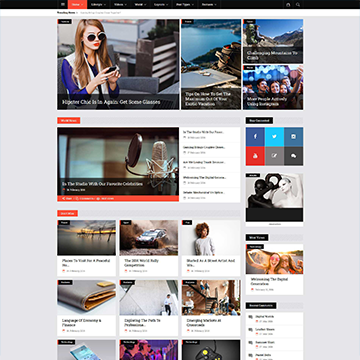
Task: Expand the Videos menu dropdown
Action: tap(120, 4)
